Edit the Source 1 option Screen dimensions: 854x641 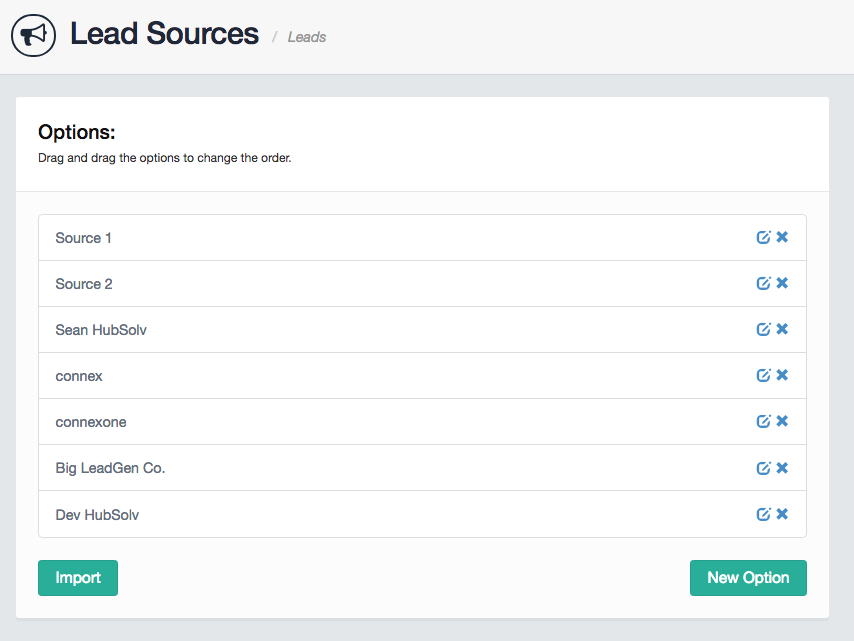pos(763,238)
